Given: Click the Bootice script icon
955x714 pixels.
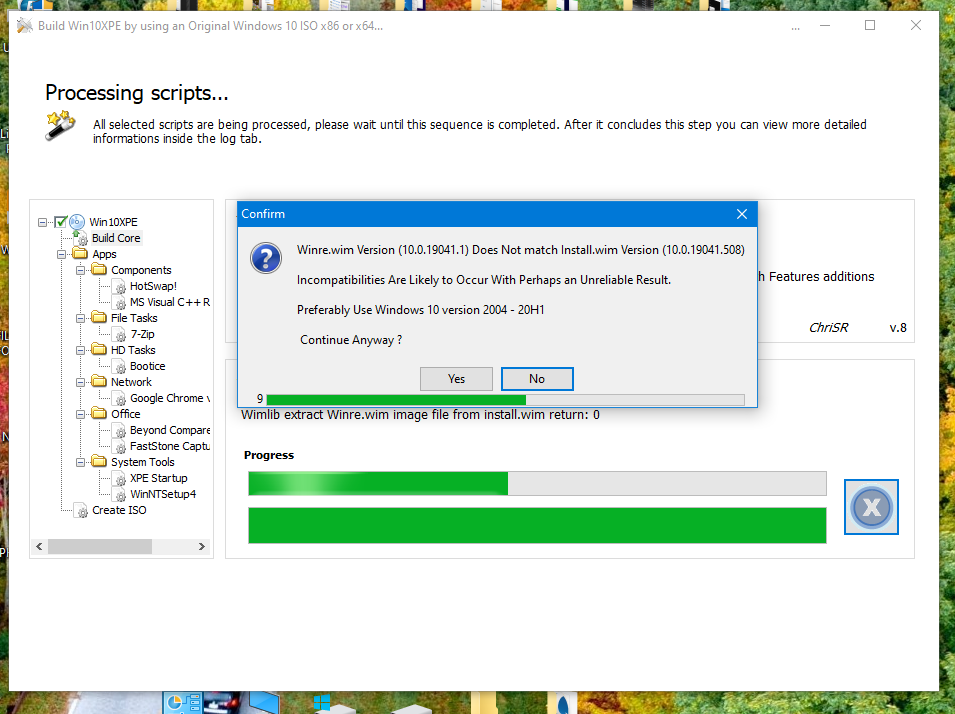Looking at the screenshot, I should tap(120, 366).
